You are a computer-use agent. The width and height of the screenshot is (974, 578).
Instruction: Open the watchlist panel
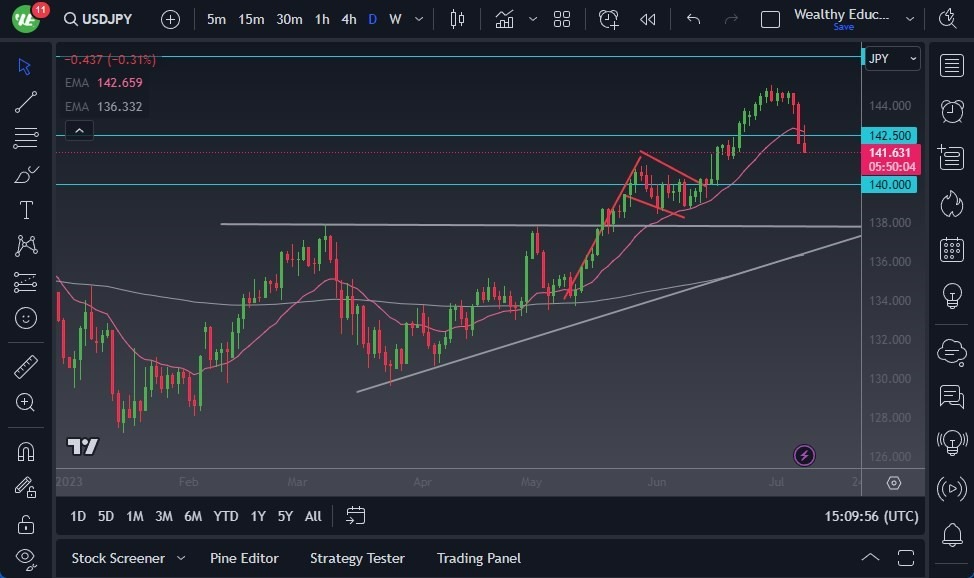pyautogui.click(x=949, y=66)
